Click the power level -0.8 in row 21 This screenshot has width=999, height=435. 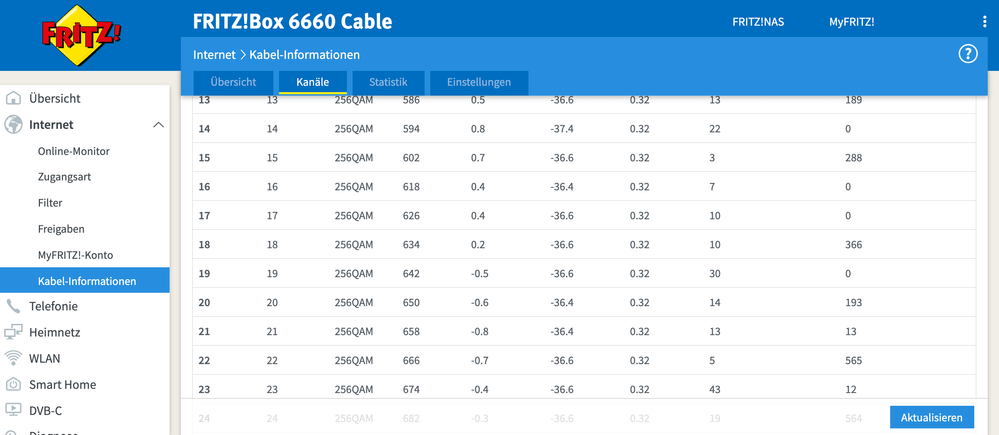pos(478,332)
